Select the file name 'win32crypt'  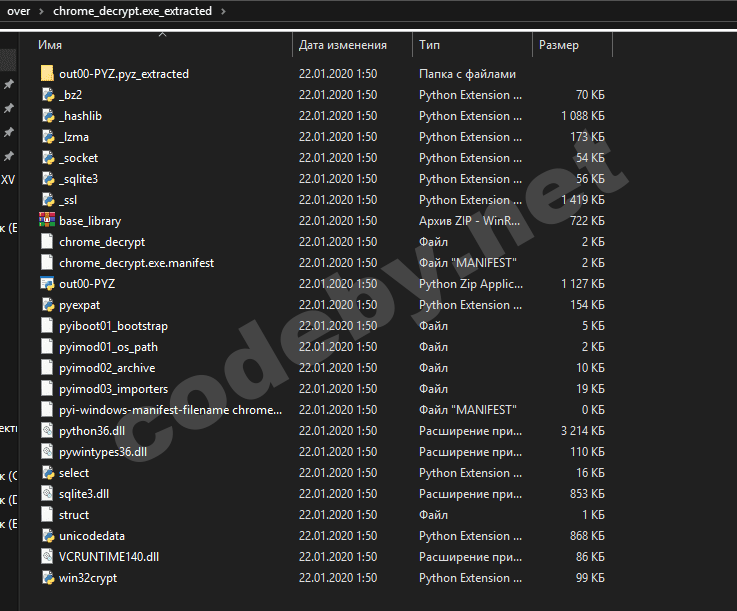pyautogui.click(x=88, y=578)
